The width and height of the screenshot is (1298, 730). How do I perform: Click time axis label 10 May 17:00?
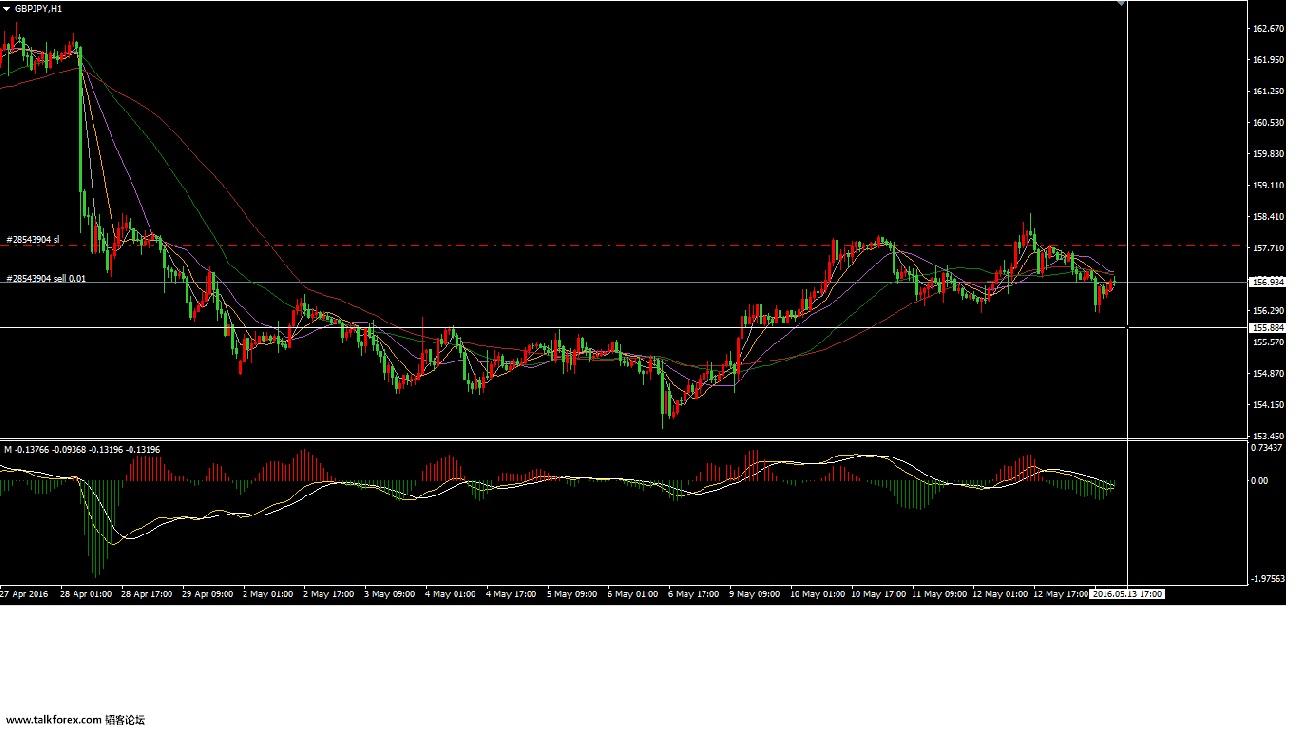click(x=878, y=594)
